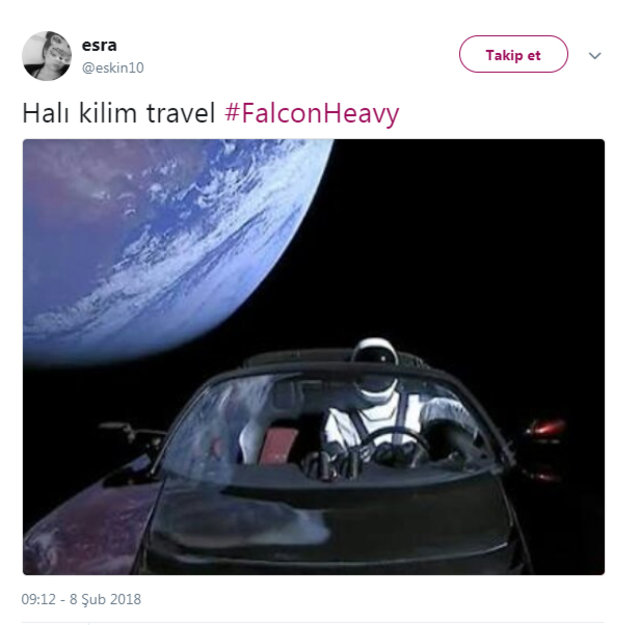Select the tweet text Halı kilim travel

click(118, 113)
